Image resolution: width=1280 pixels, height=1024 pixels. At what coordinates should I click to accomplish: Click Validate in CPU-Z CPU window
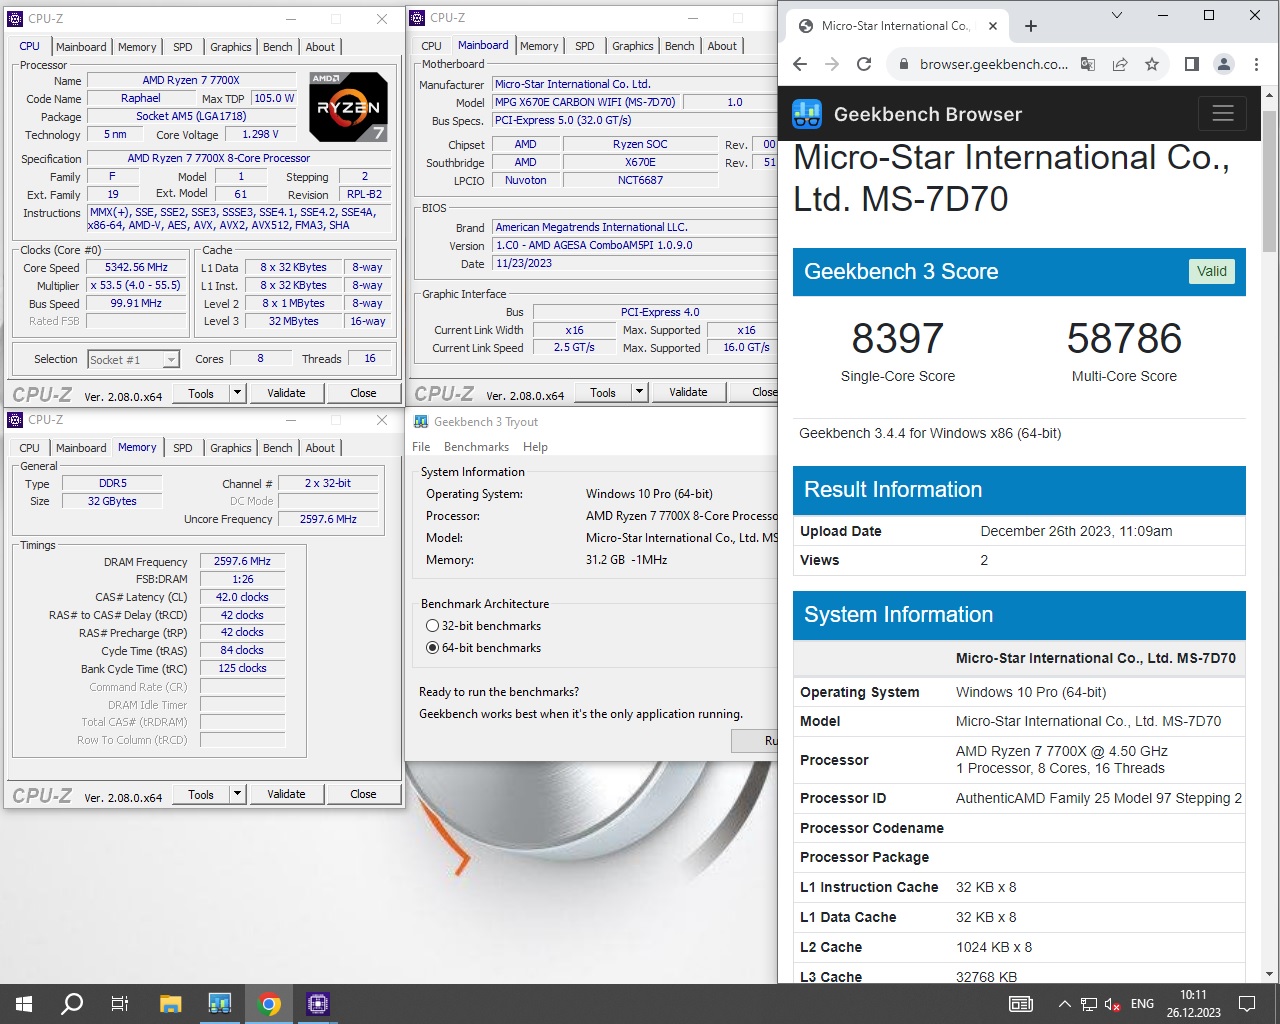coord(286,393)
